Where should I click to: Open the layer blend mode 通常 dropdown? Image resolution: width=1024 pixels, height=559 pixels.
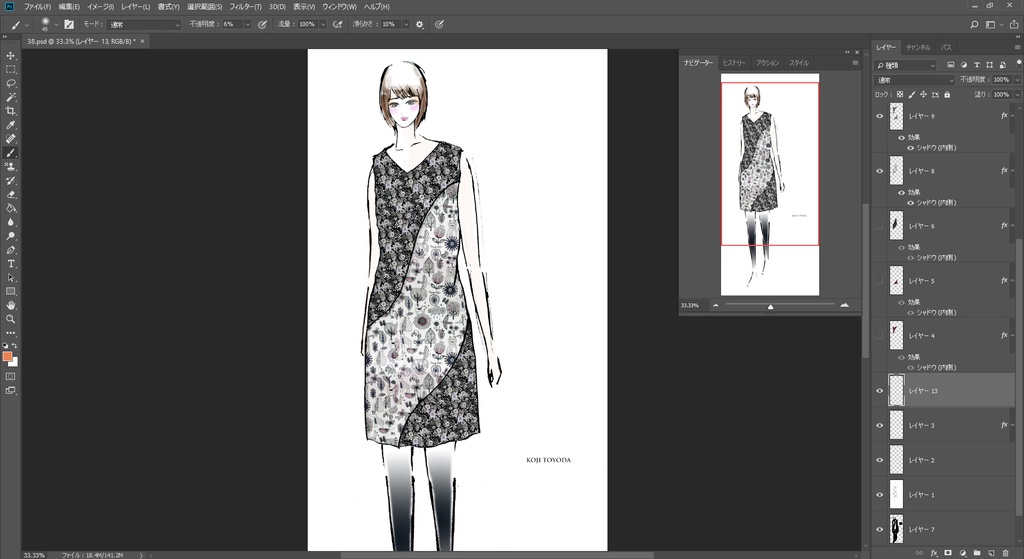click(913, 80)
